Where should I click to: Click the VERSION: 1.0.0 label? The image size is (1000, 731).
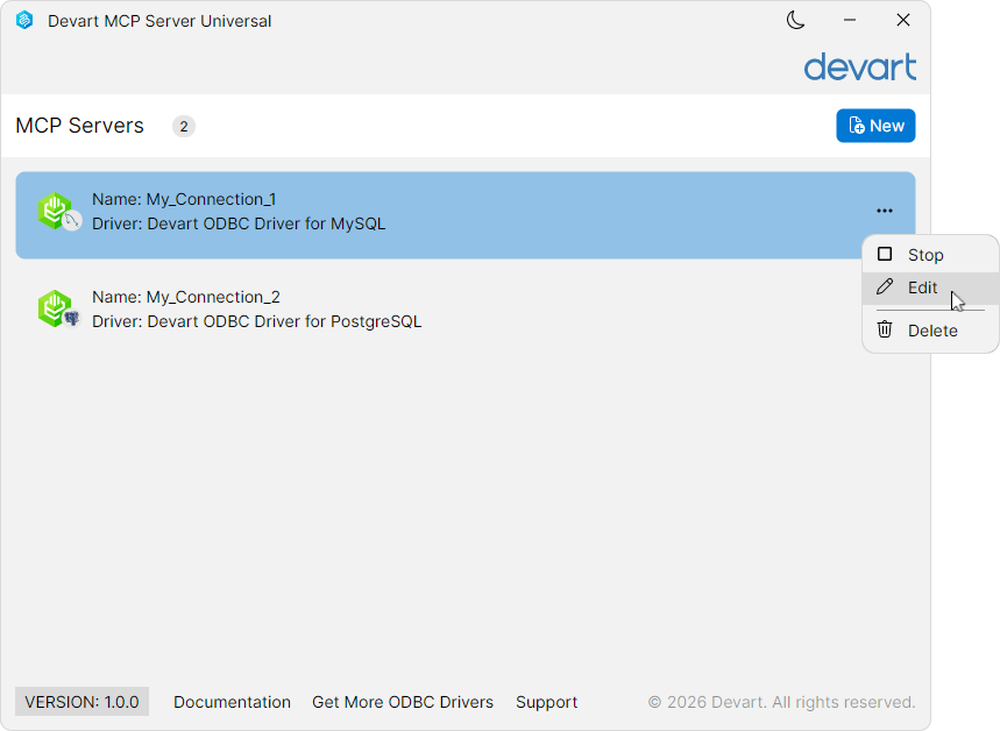point(82,702)
